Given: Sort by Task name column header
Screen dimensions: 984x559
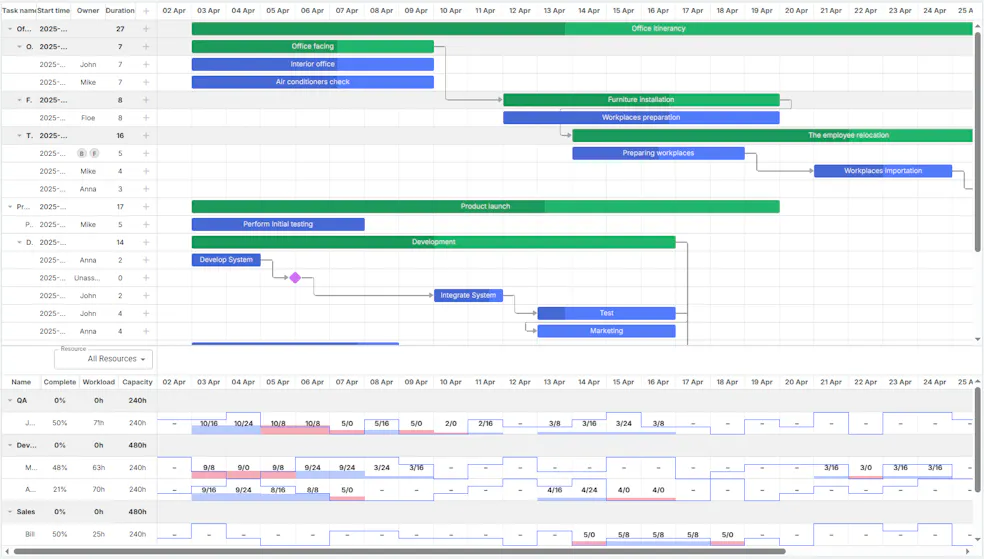Looking at the screenshot, I should pyautogui.click(x=19, y=11).
